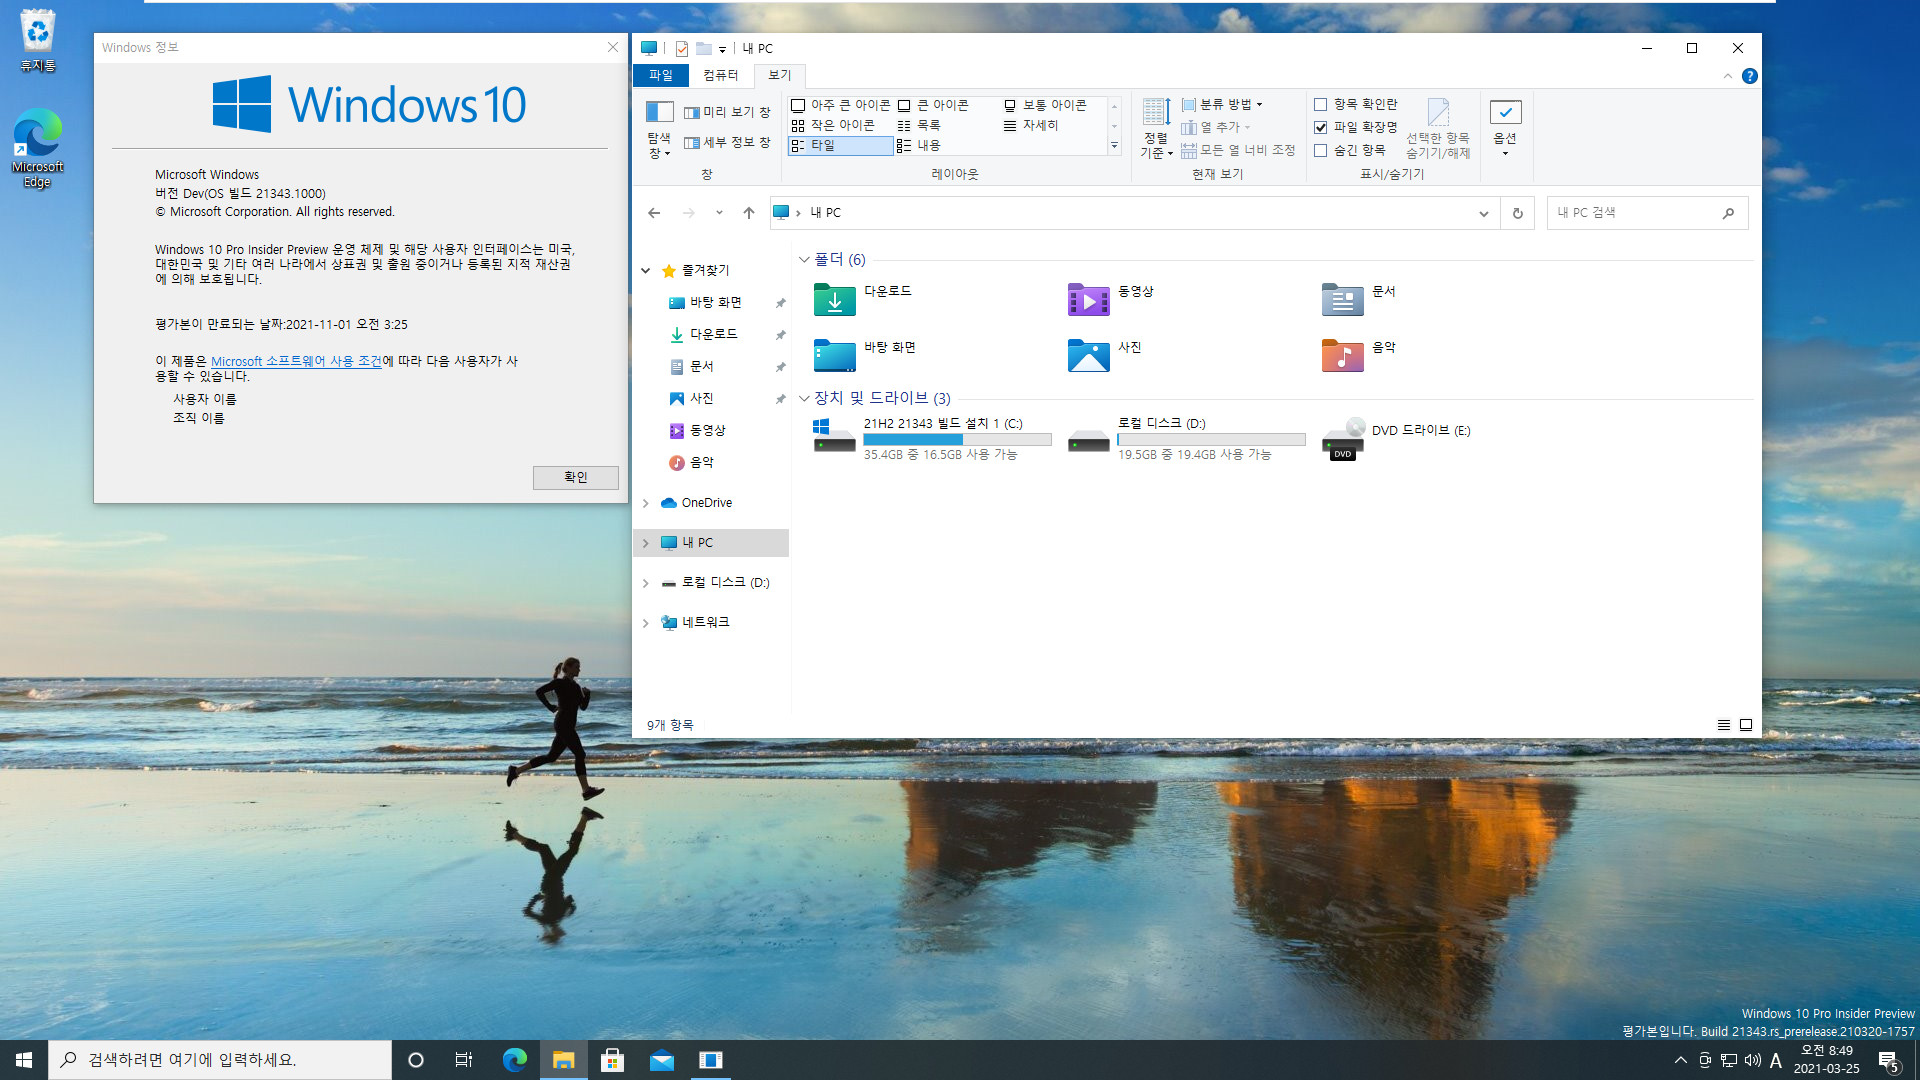
Task: Expand the layout gallery more arrow
Action: pos(1114,146)
